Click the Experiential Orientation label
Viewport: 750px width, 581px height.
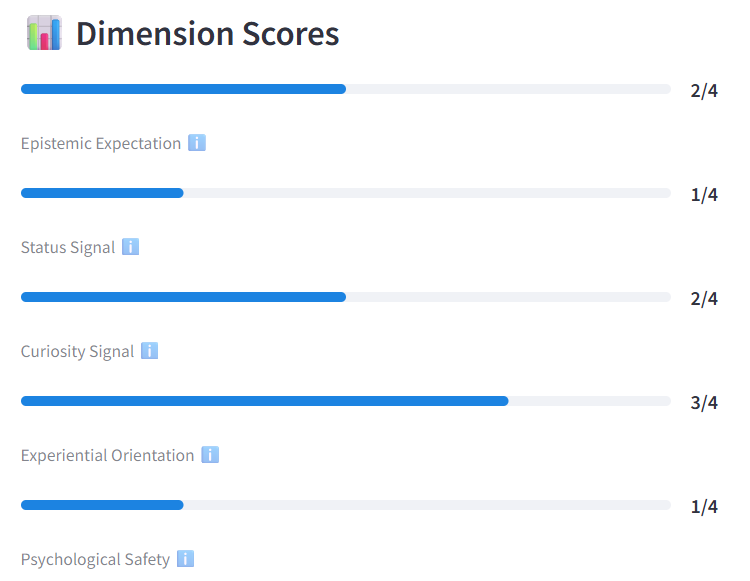coord(108,455)
